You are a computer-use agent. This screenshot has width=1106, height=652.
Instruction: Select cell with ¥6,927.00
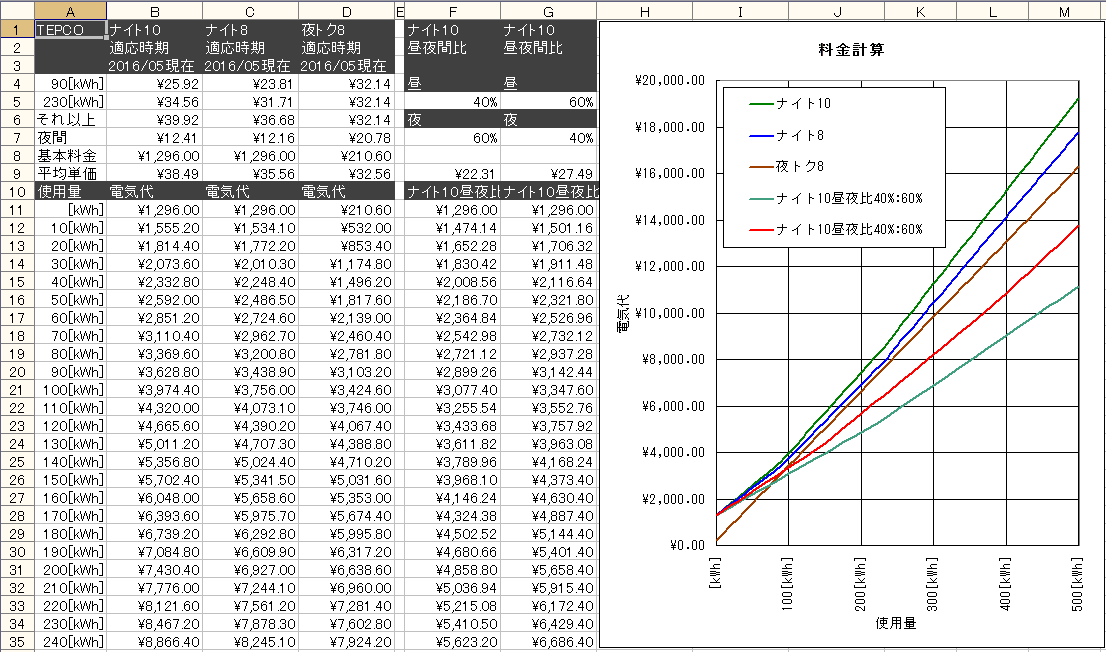point(250,570)
